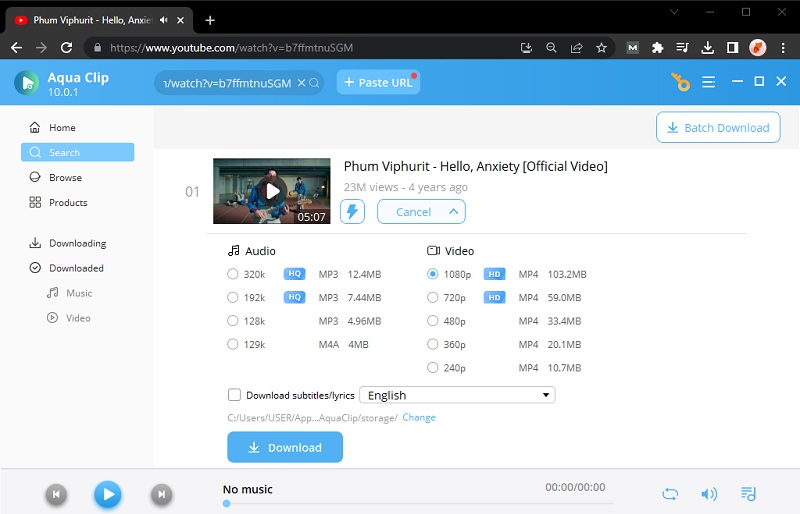Image resolution: width=800 pixels, height=514 pixels.
Task: Open the browser extensions puzzle icon
Action: 658,48
